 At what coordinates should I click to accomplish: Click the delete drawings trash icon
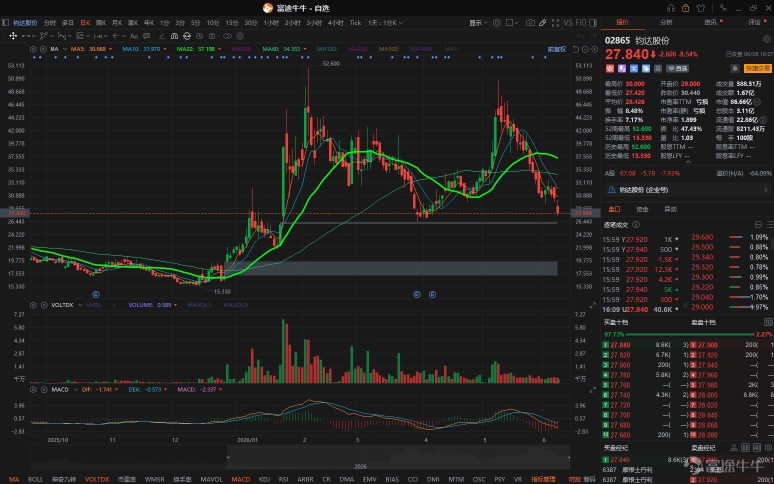click(212, 36)
